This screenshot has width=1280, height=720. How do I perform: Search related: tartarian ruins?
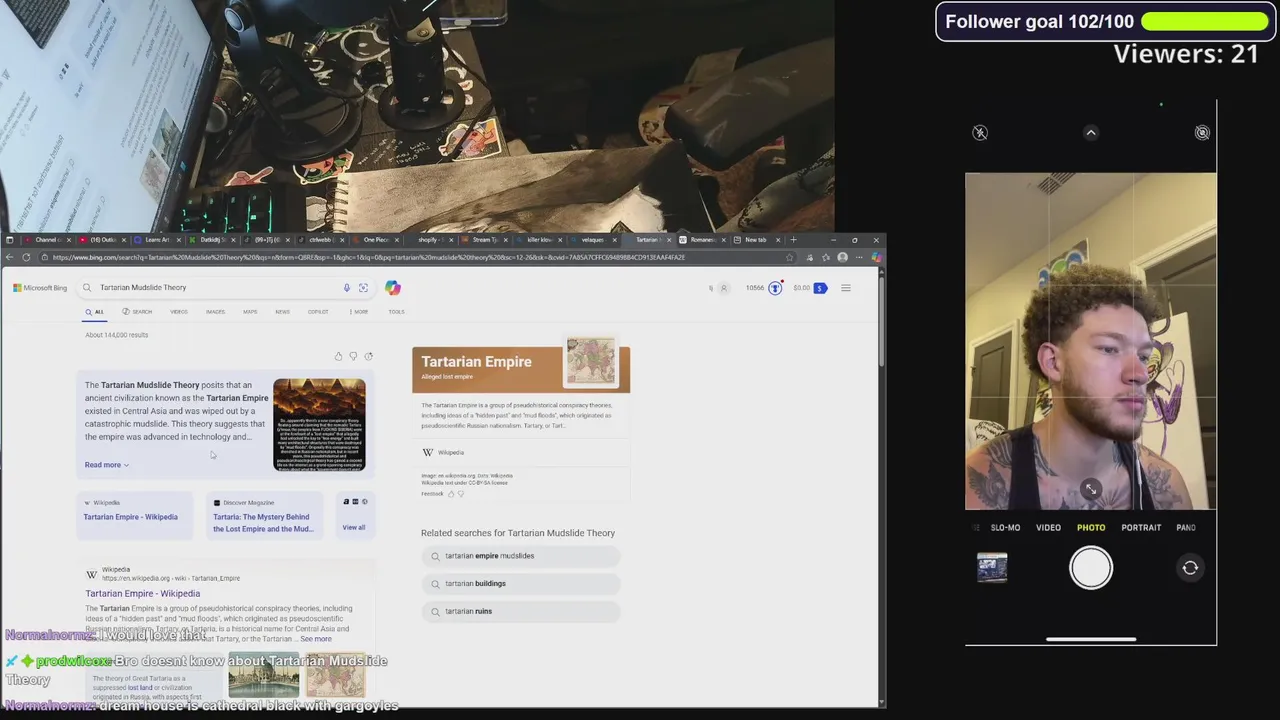click(x=521, y=611)
